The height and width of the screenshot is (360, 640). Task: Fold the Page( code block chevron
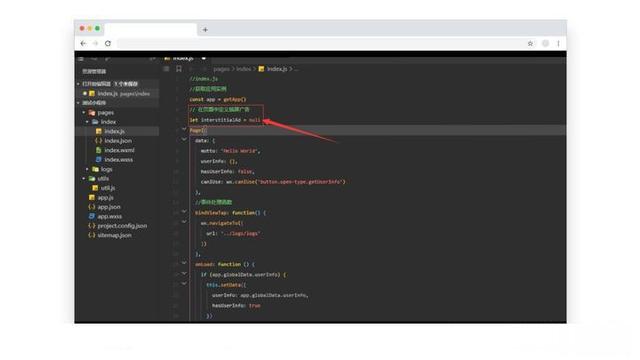click(x=184, y=129)
